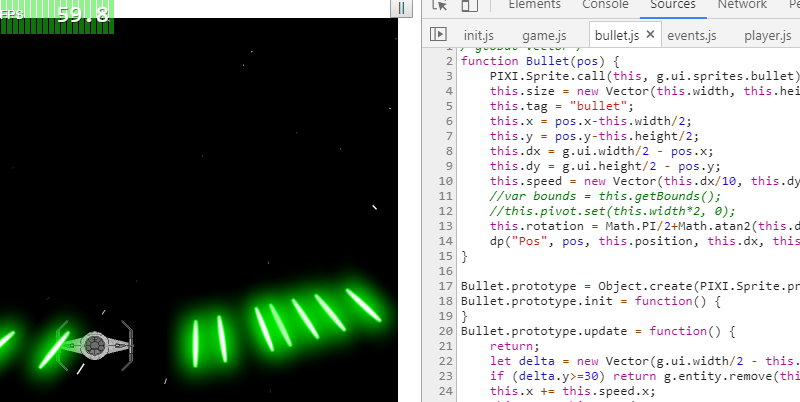Set breakpoint on line number 21

point(445,346)
